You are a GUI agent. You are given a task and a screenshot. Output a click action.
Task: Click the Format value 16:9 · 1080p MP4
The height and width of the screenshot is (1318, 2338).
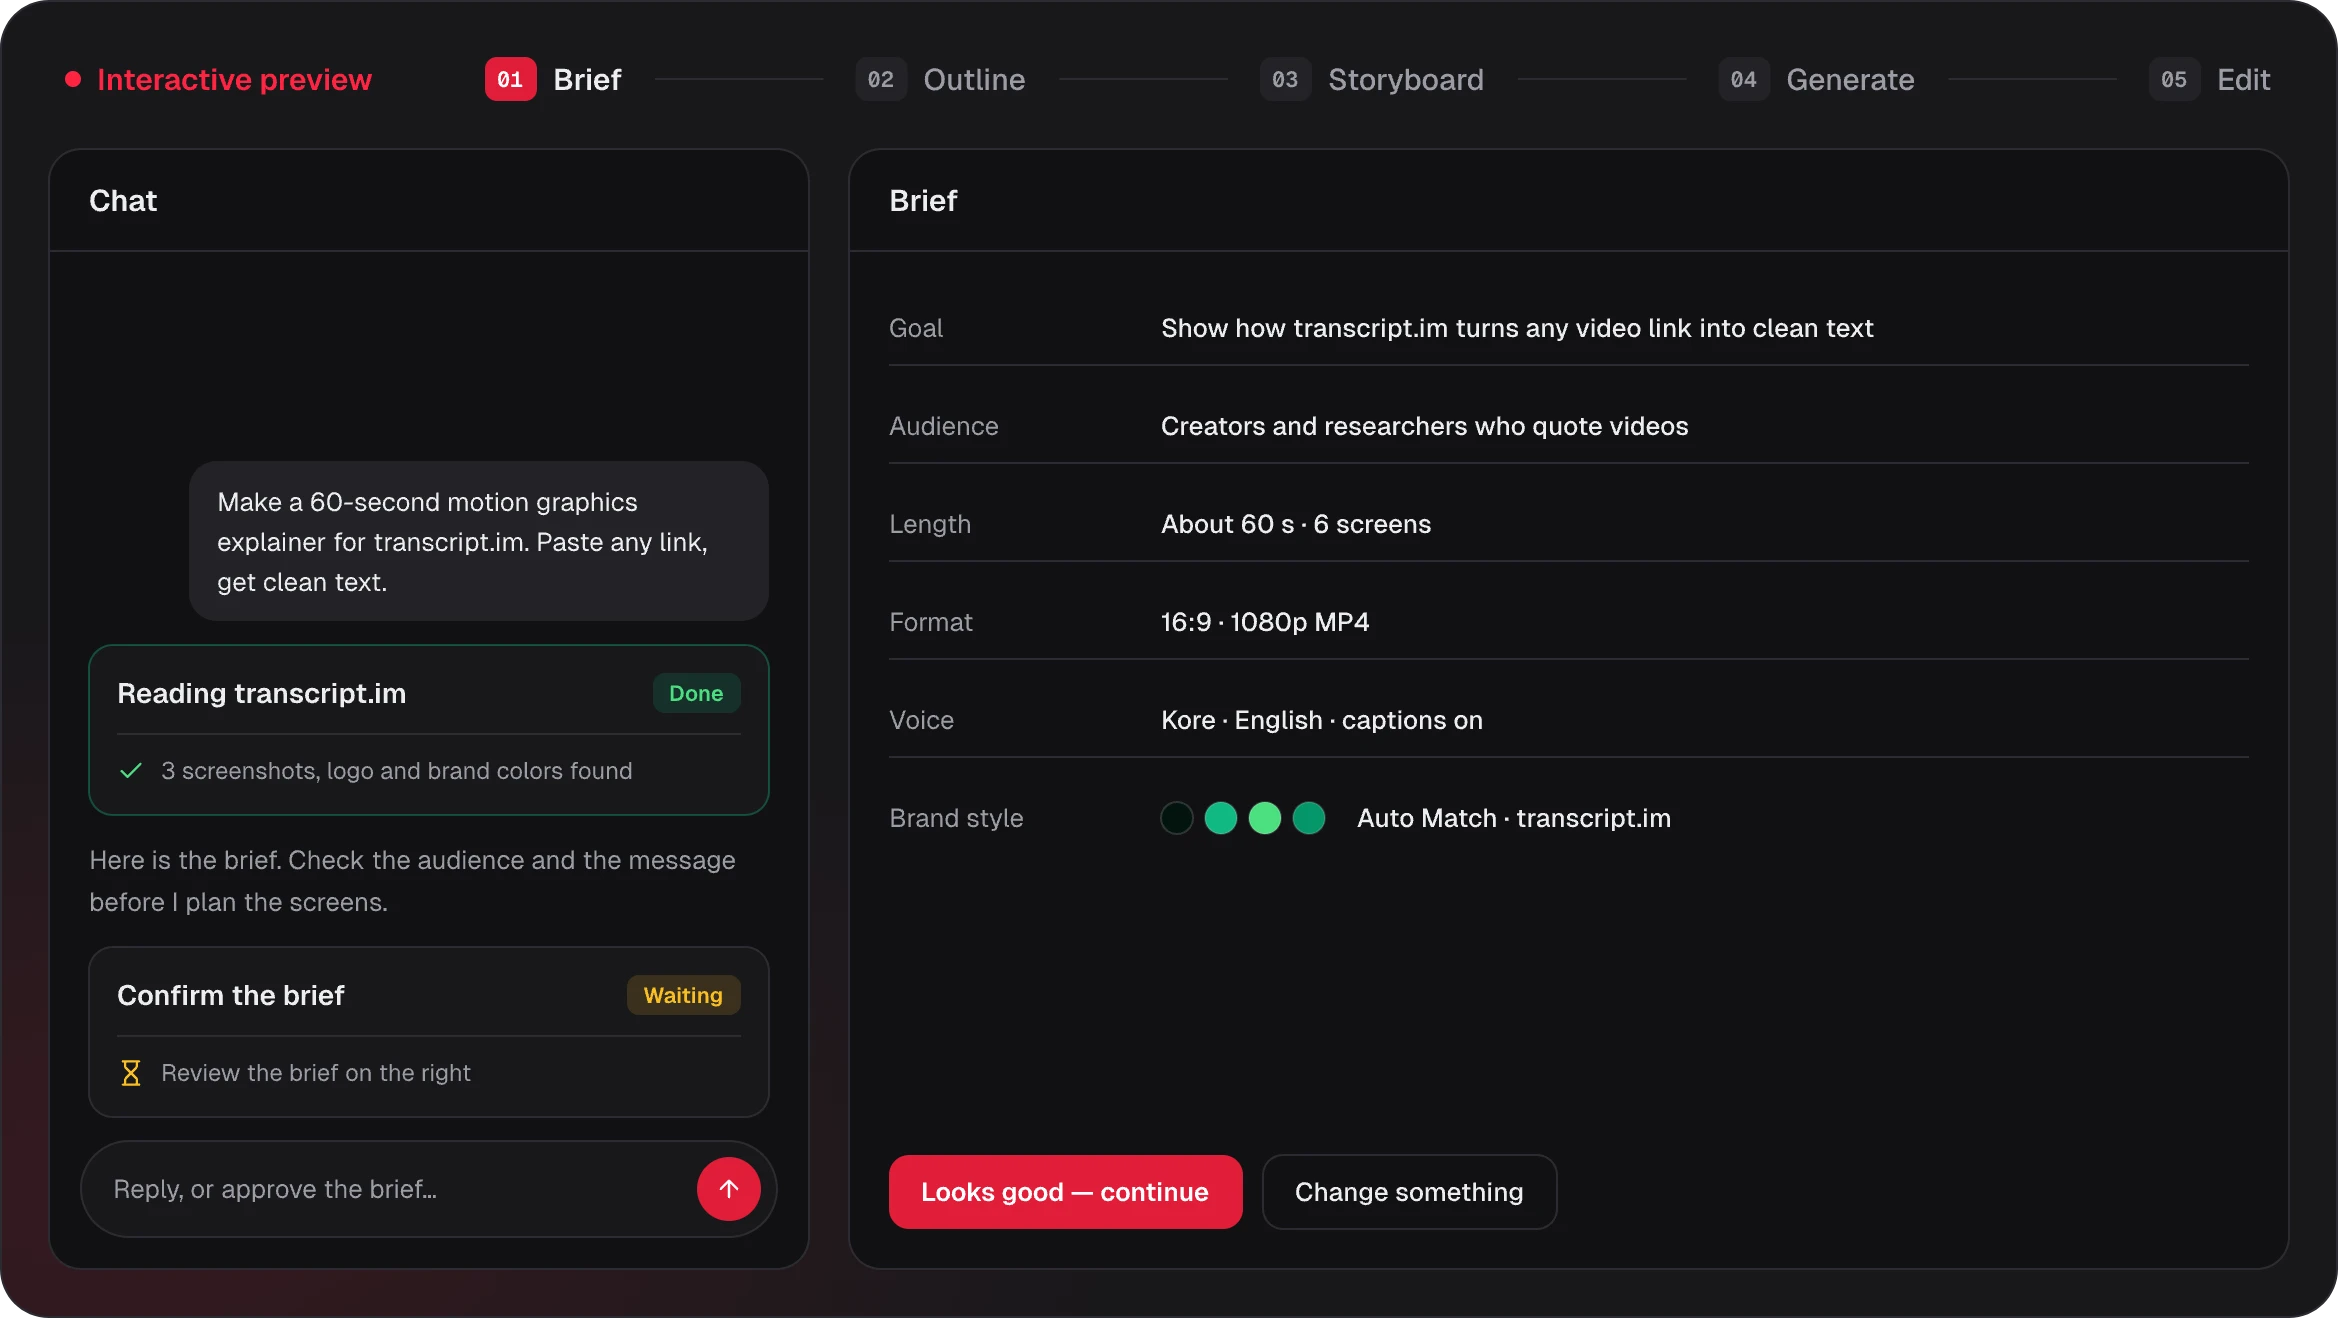(1265, 622)
